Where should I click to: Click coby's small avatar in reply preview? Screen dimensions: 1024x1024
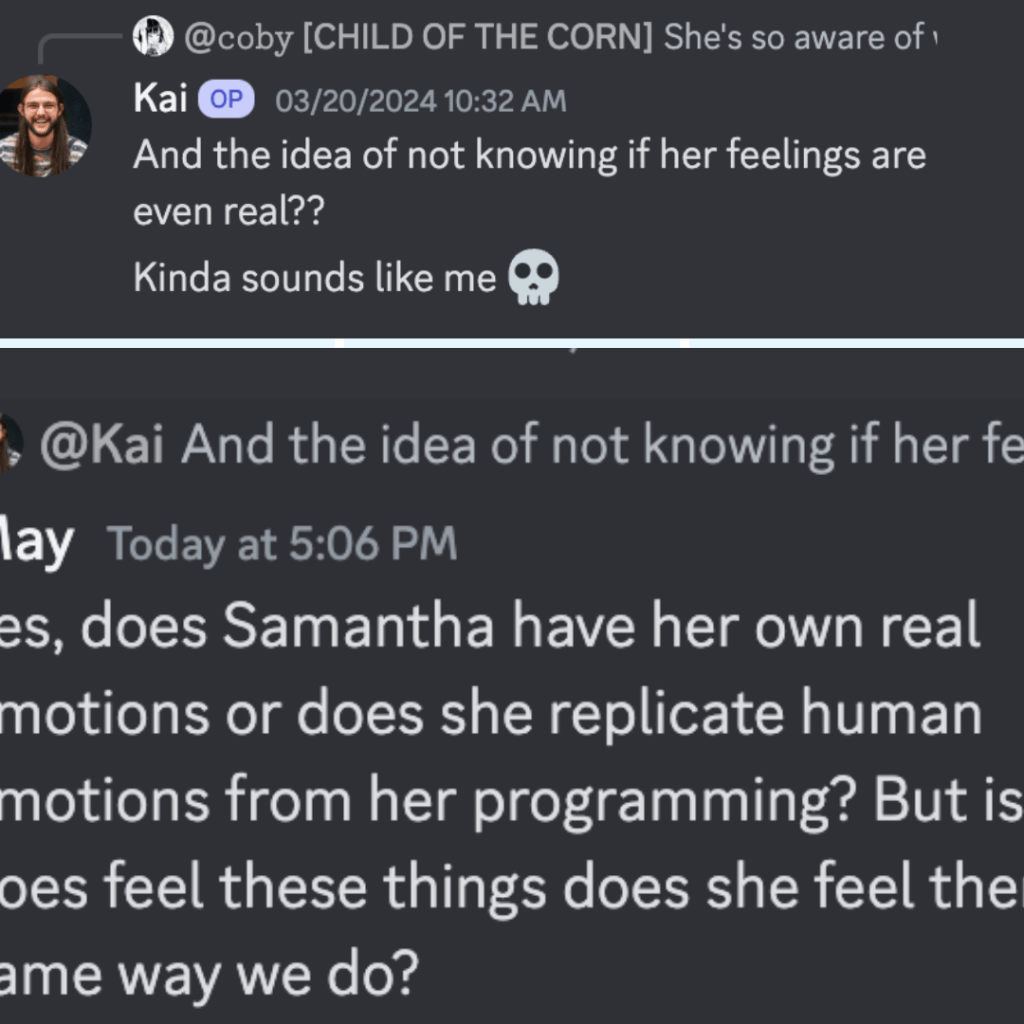click(x=153, y=37)
